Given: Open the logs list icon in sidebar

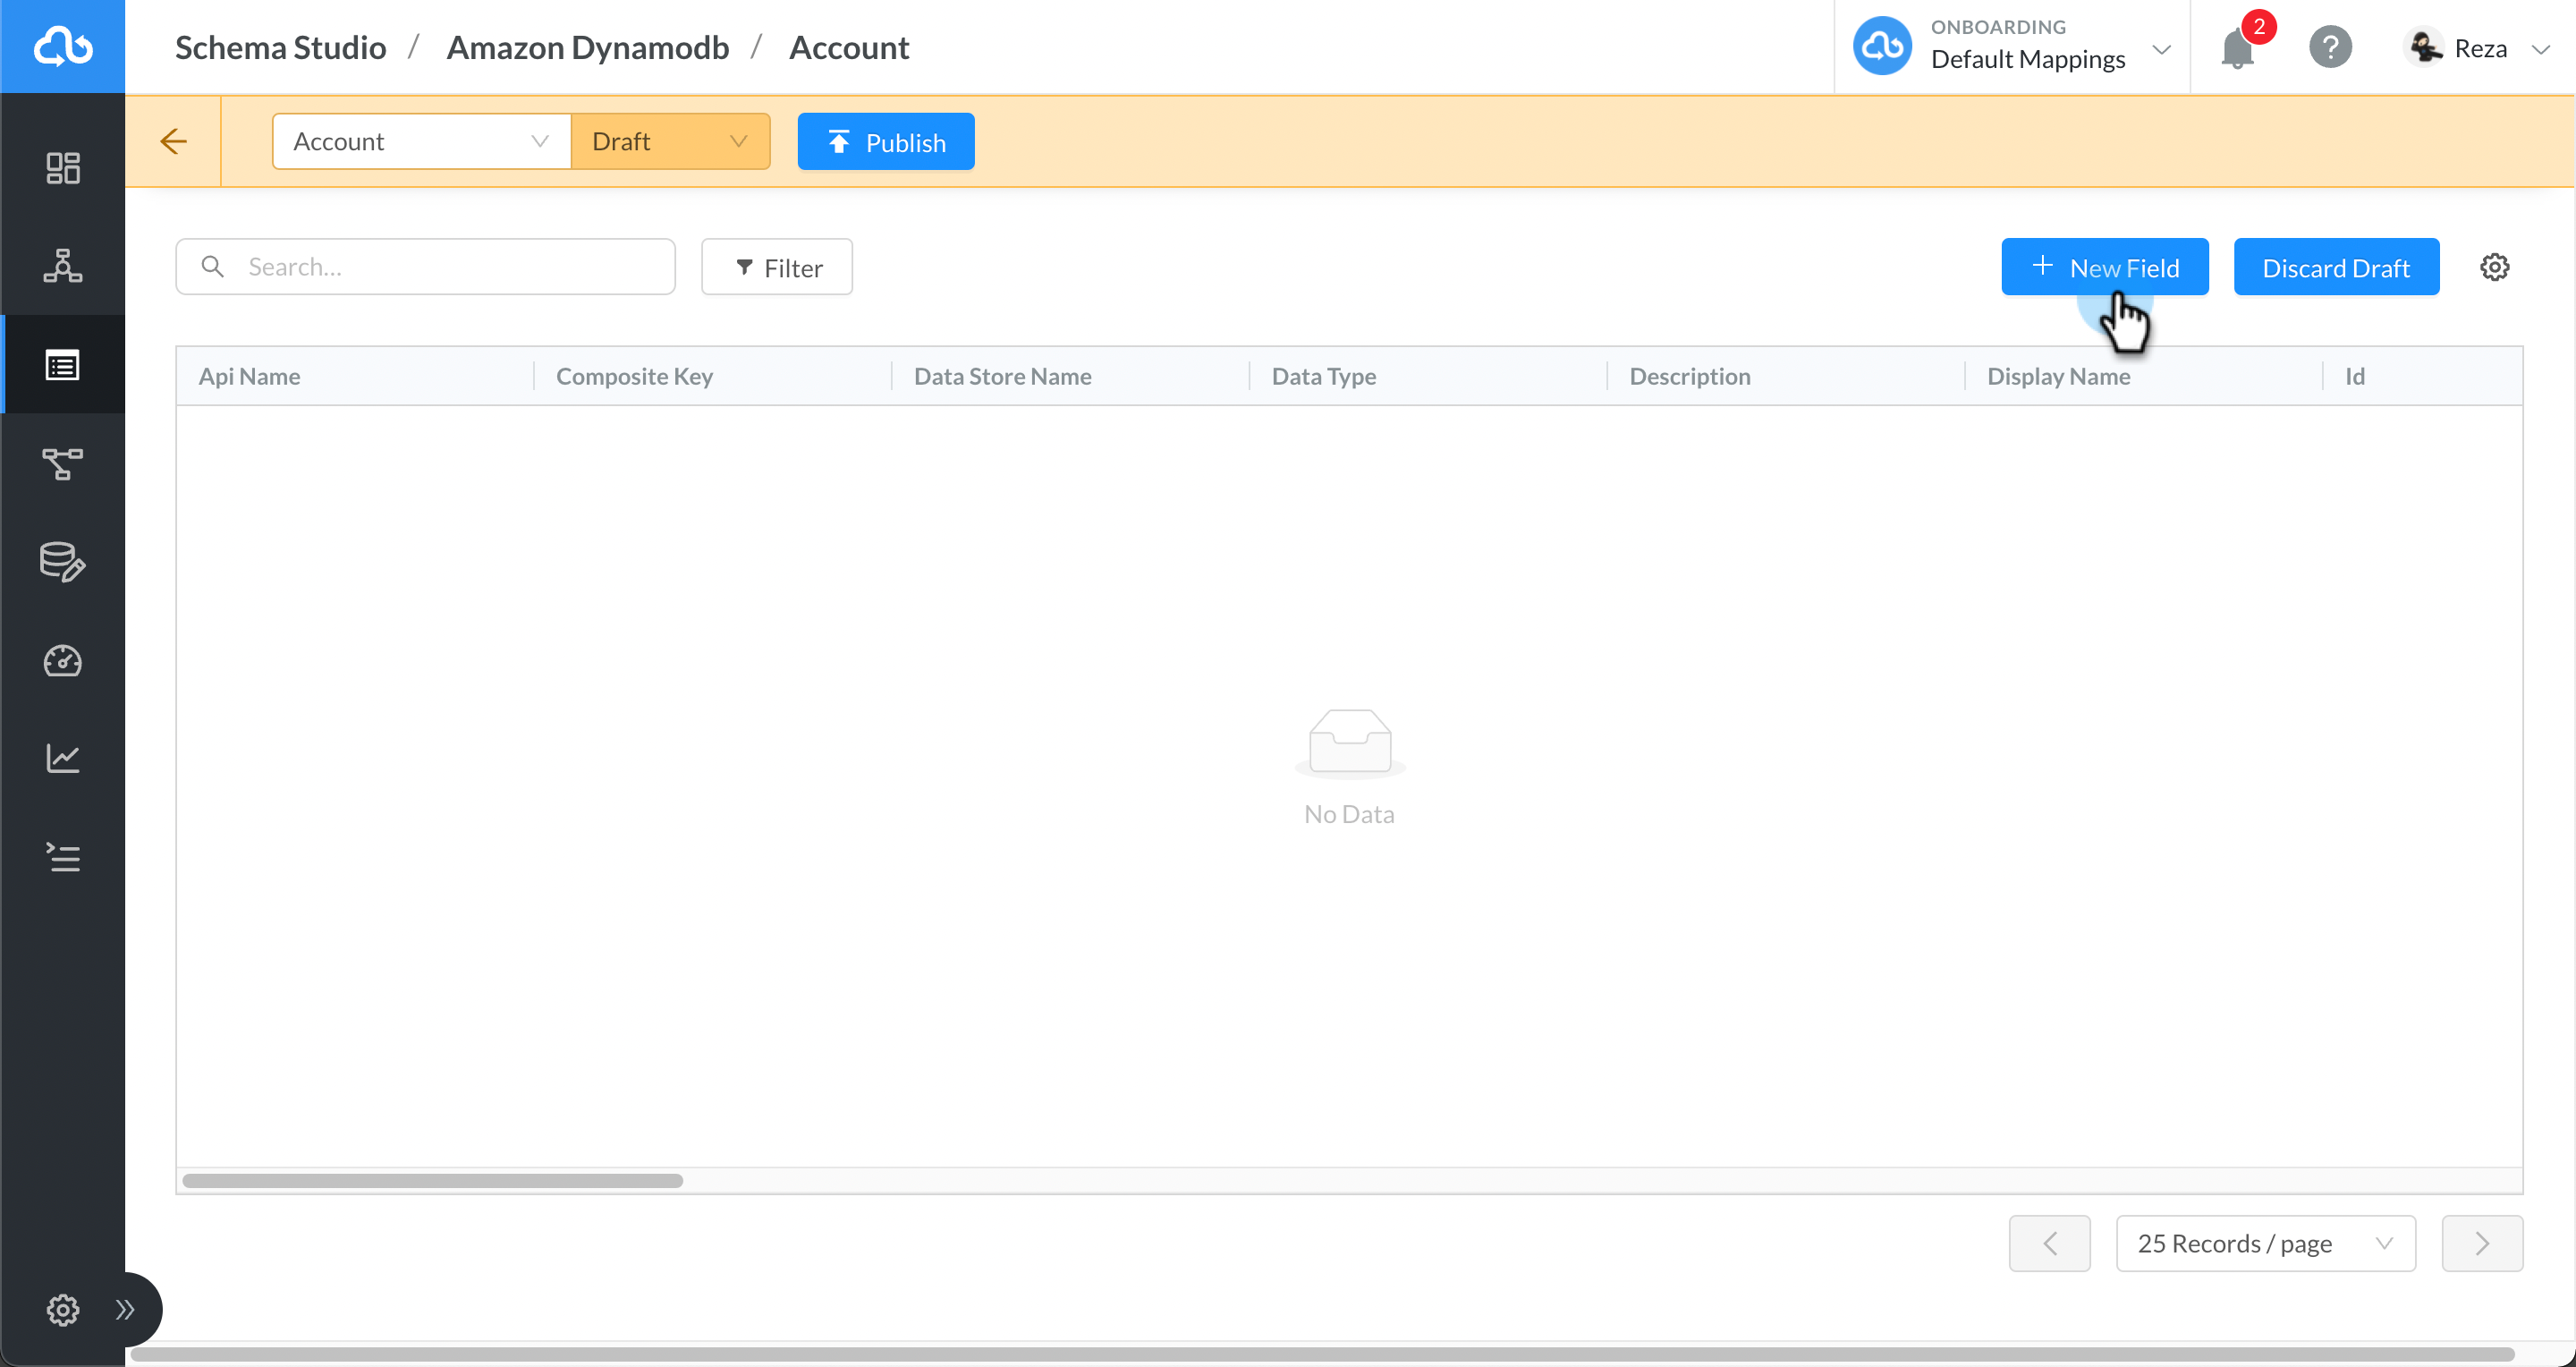Looking at the screenshot, I should 63,857.
